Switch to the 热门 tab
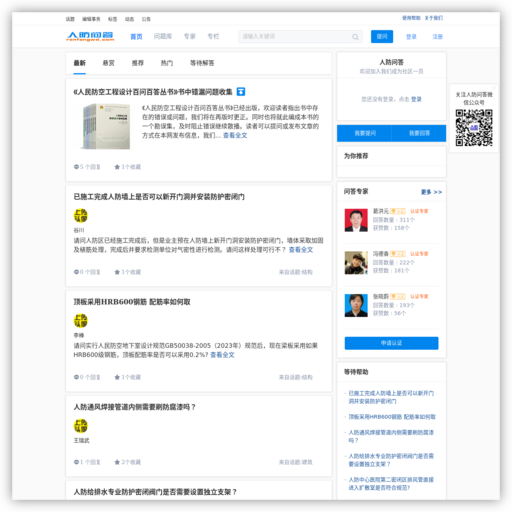This screenshot has height=512, width=512. click(167, 63)
